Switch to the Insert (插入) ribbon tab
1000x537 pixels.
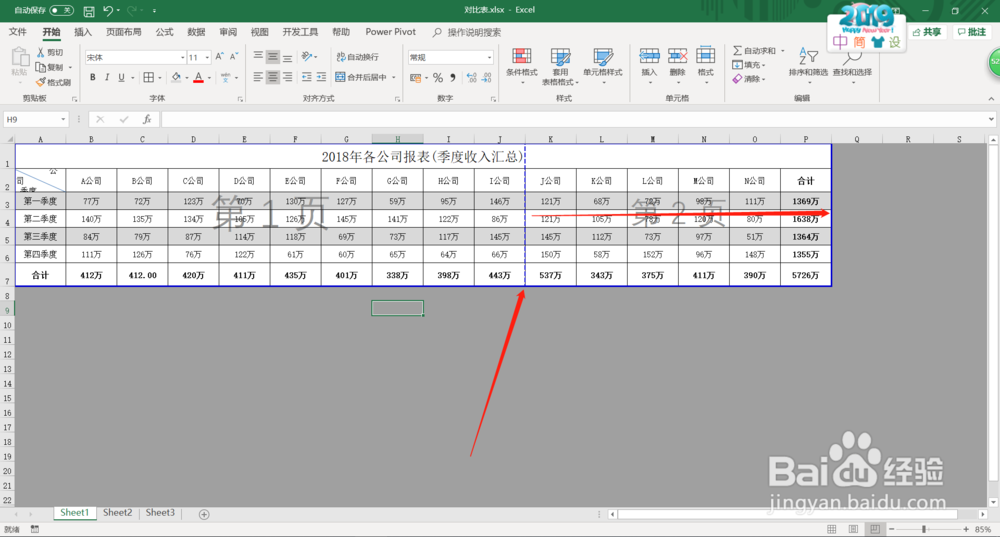click(83, 32)
